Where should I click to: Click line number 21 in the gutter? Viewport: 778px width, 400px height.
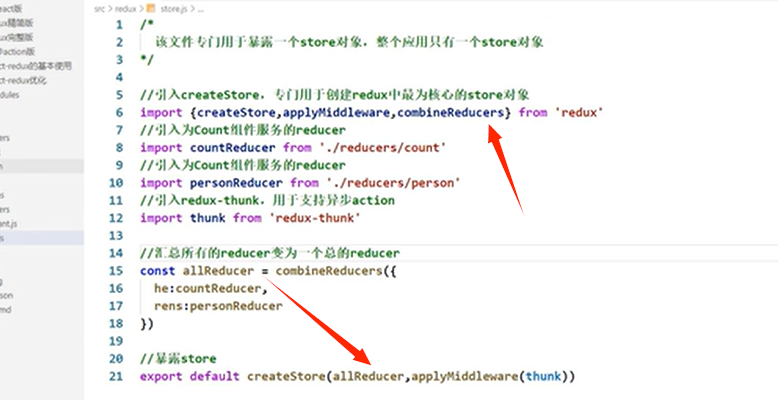point(116,376)
